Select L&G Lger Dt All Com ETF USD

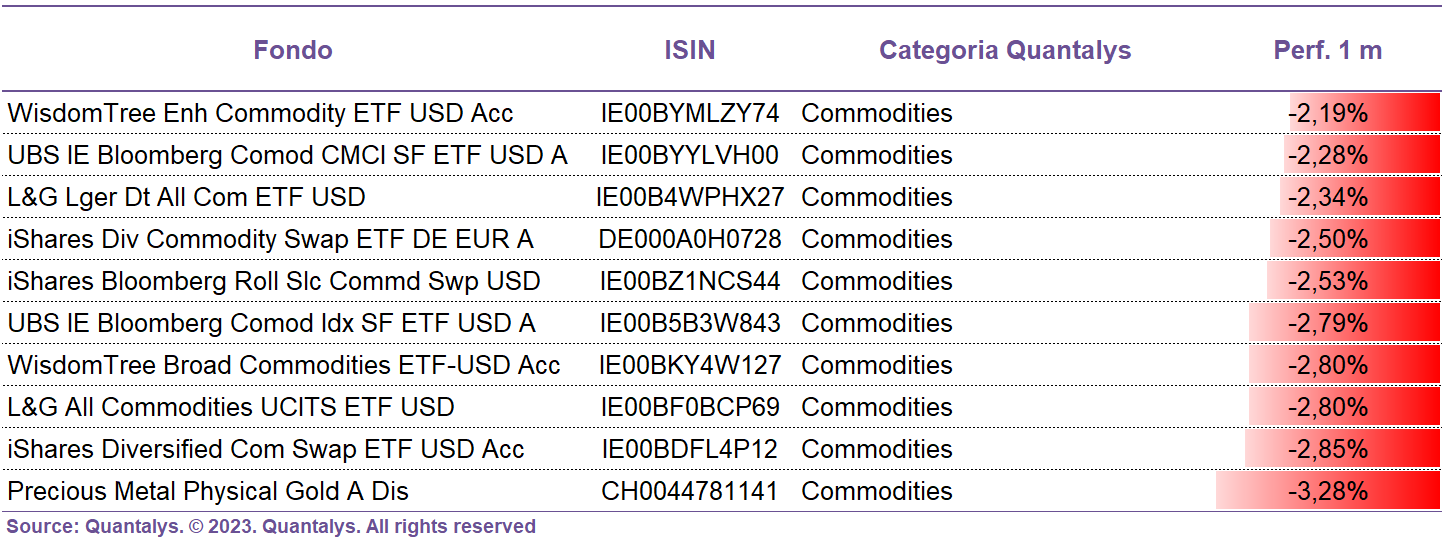pos(186,197)
